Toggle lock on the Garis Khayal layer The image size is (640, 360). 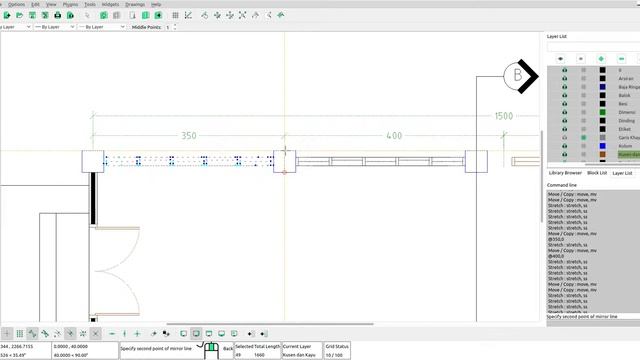click(584, 138)
